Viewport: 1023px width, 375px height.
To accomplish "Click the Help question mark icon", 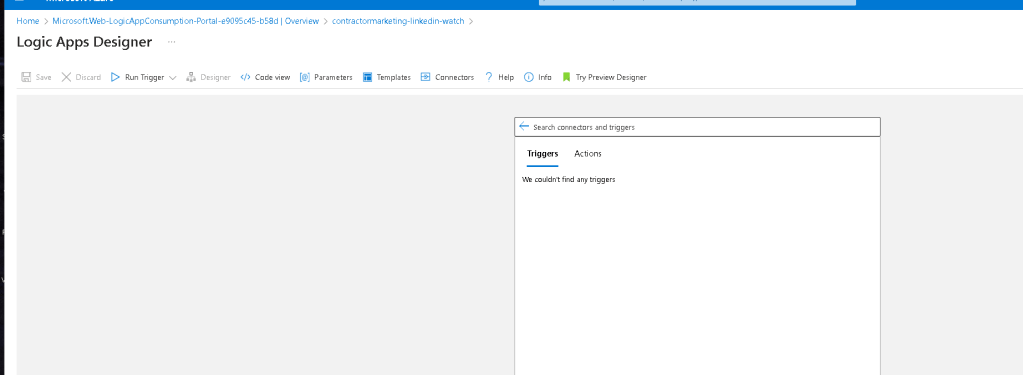I will [488, 77].
